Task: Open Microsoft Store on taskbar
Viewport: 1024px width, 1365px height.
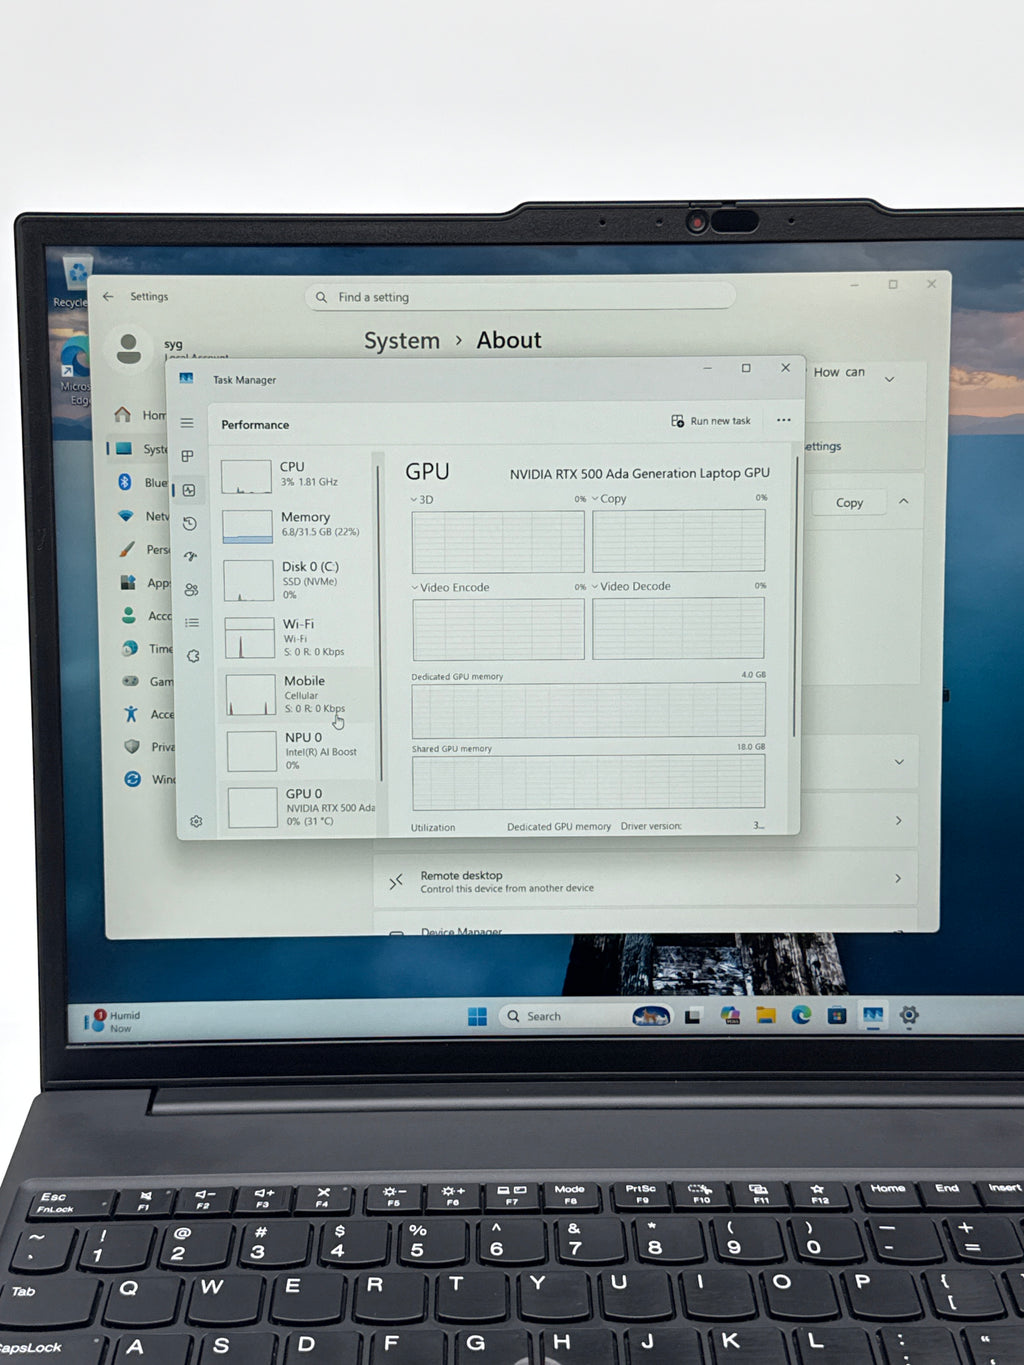Action: click(837, 1015)
